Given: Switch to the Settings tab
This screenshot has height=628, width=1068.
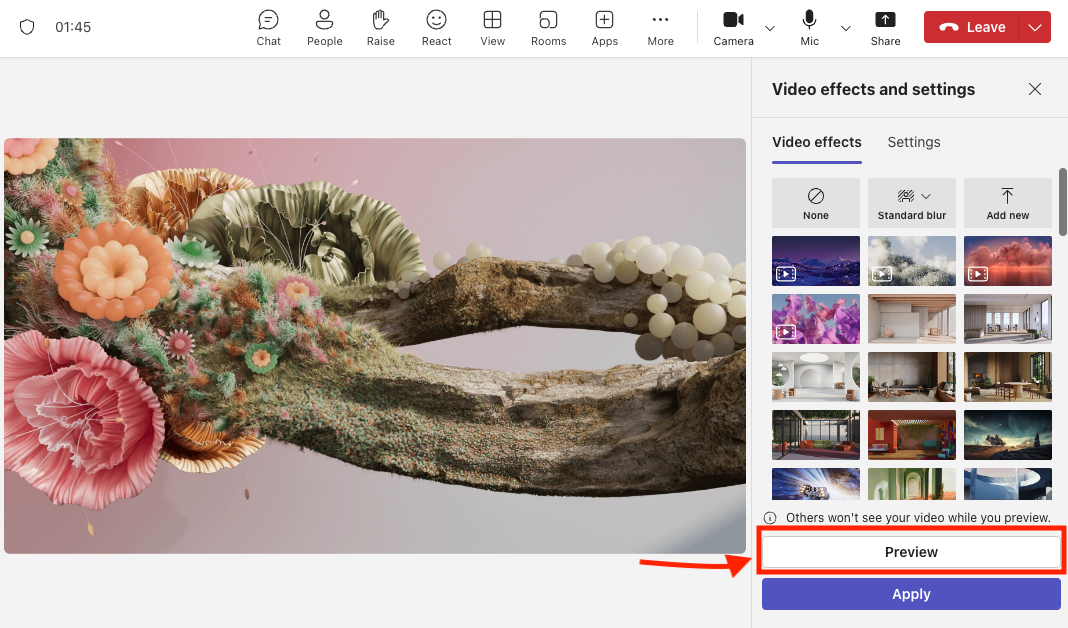Looking at the screenshot, I should click(x=913, y=142).
